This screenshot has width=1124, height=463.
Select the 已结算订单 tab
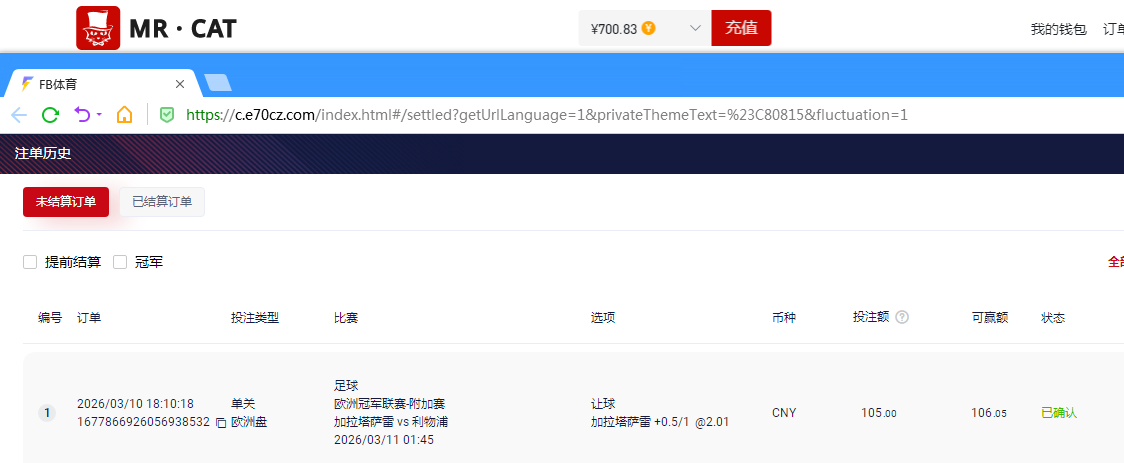pos(162,201)
